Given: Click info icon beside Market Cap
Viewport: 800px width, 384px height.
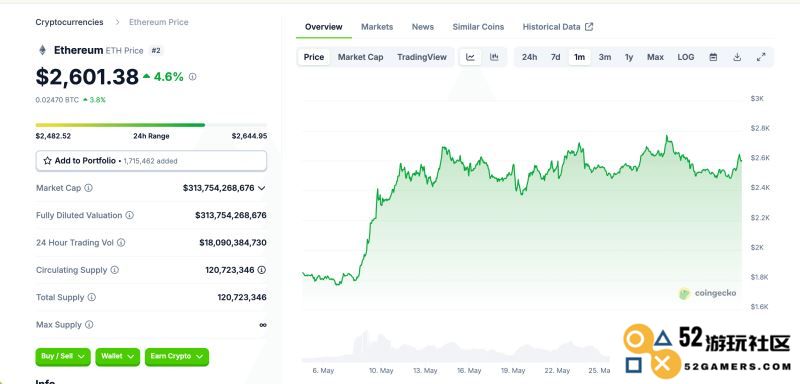Looking at the screenshot, I should click(x=88, y=188).
